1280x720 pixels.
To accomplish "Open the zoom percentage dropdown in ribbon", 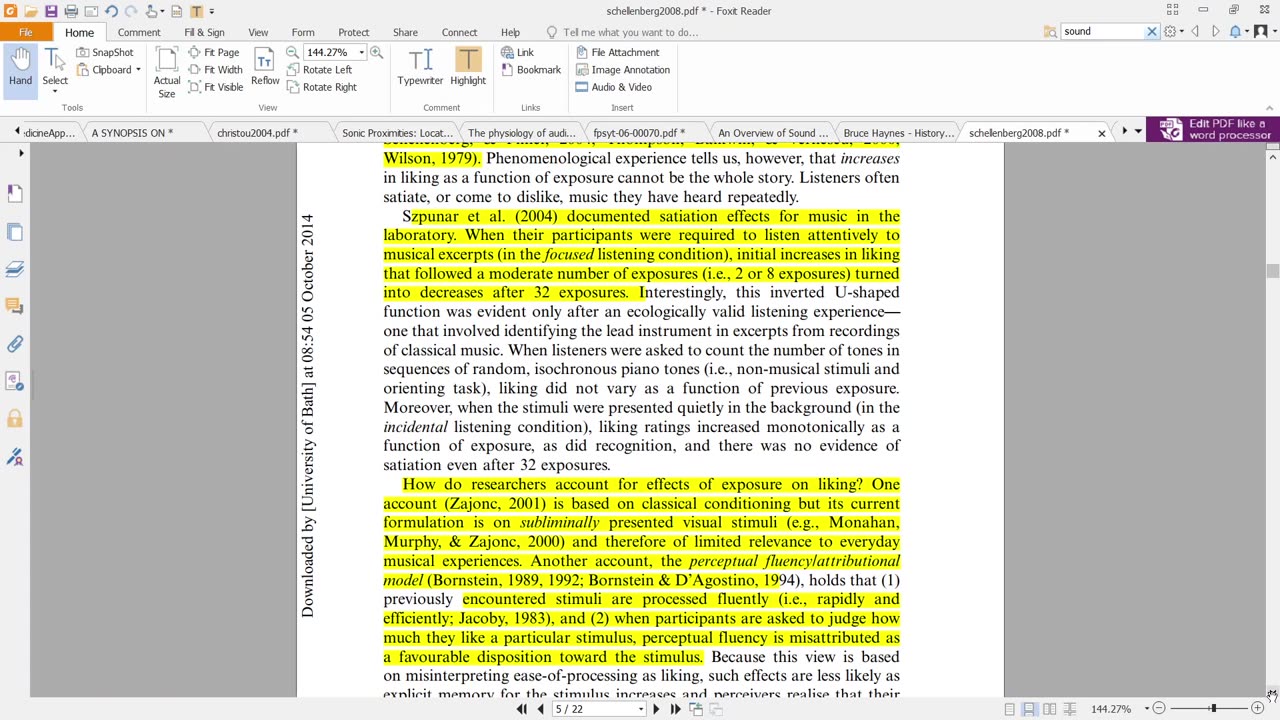I will pos(361,52).
